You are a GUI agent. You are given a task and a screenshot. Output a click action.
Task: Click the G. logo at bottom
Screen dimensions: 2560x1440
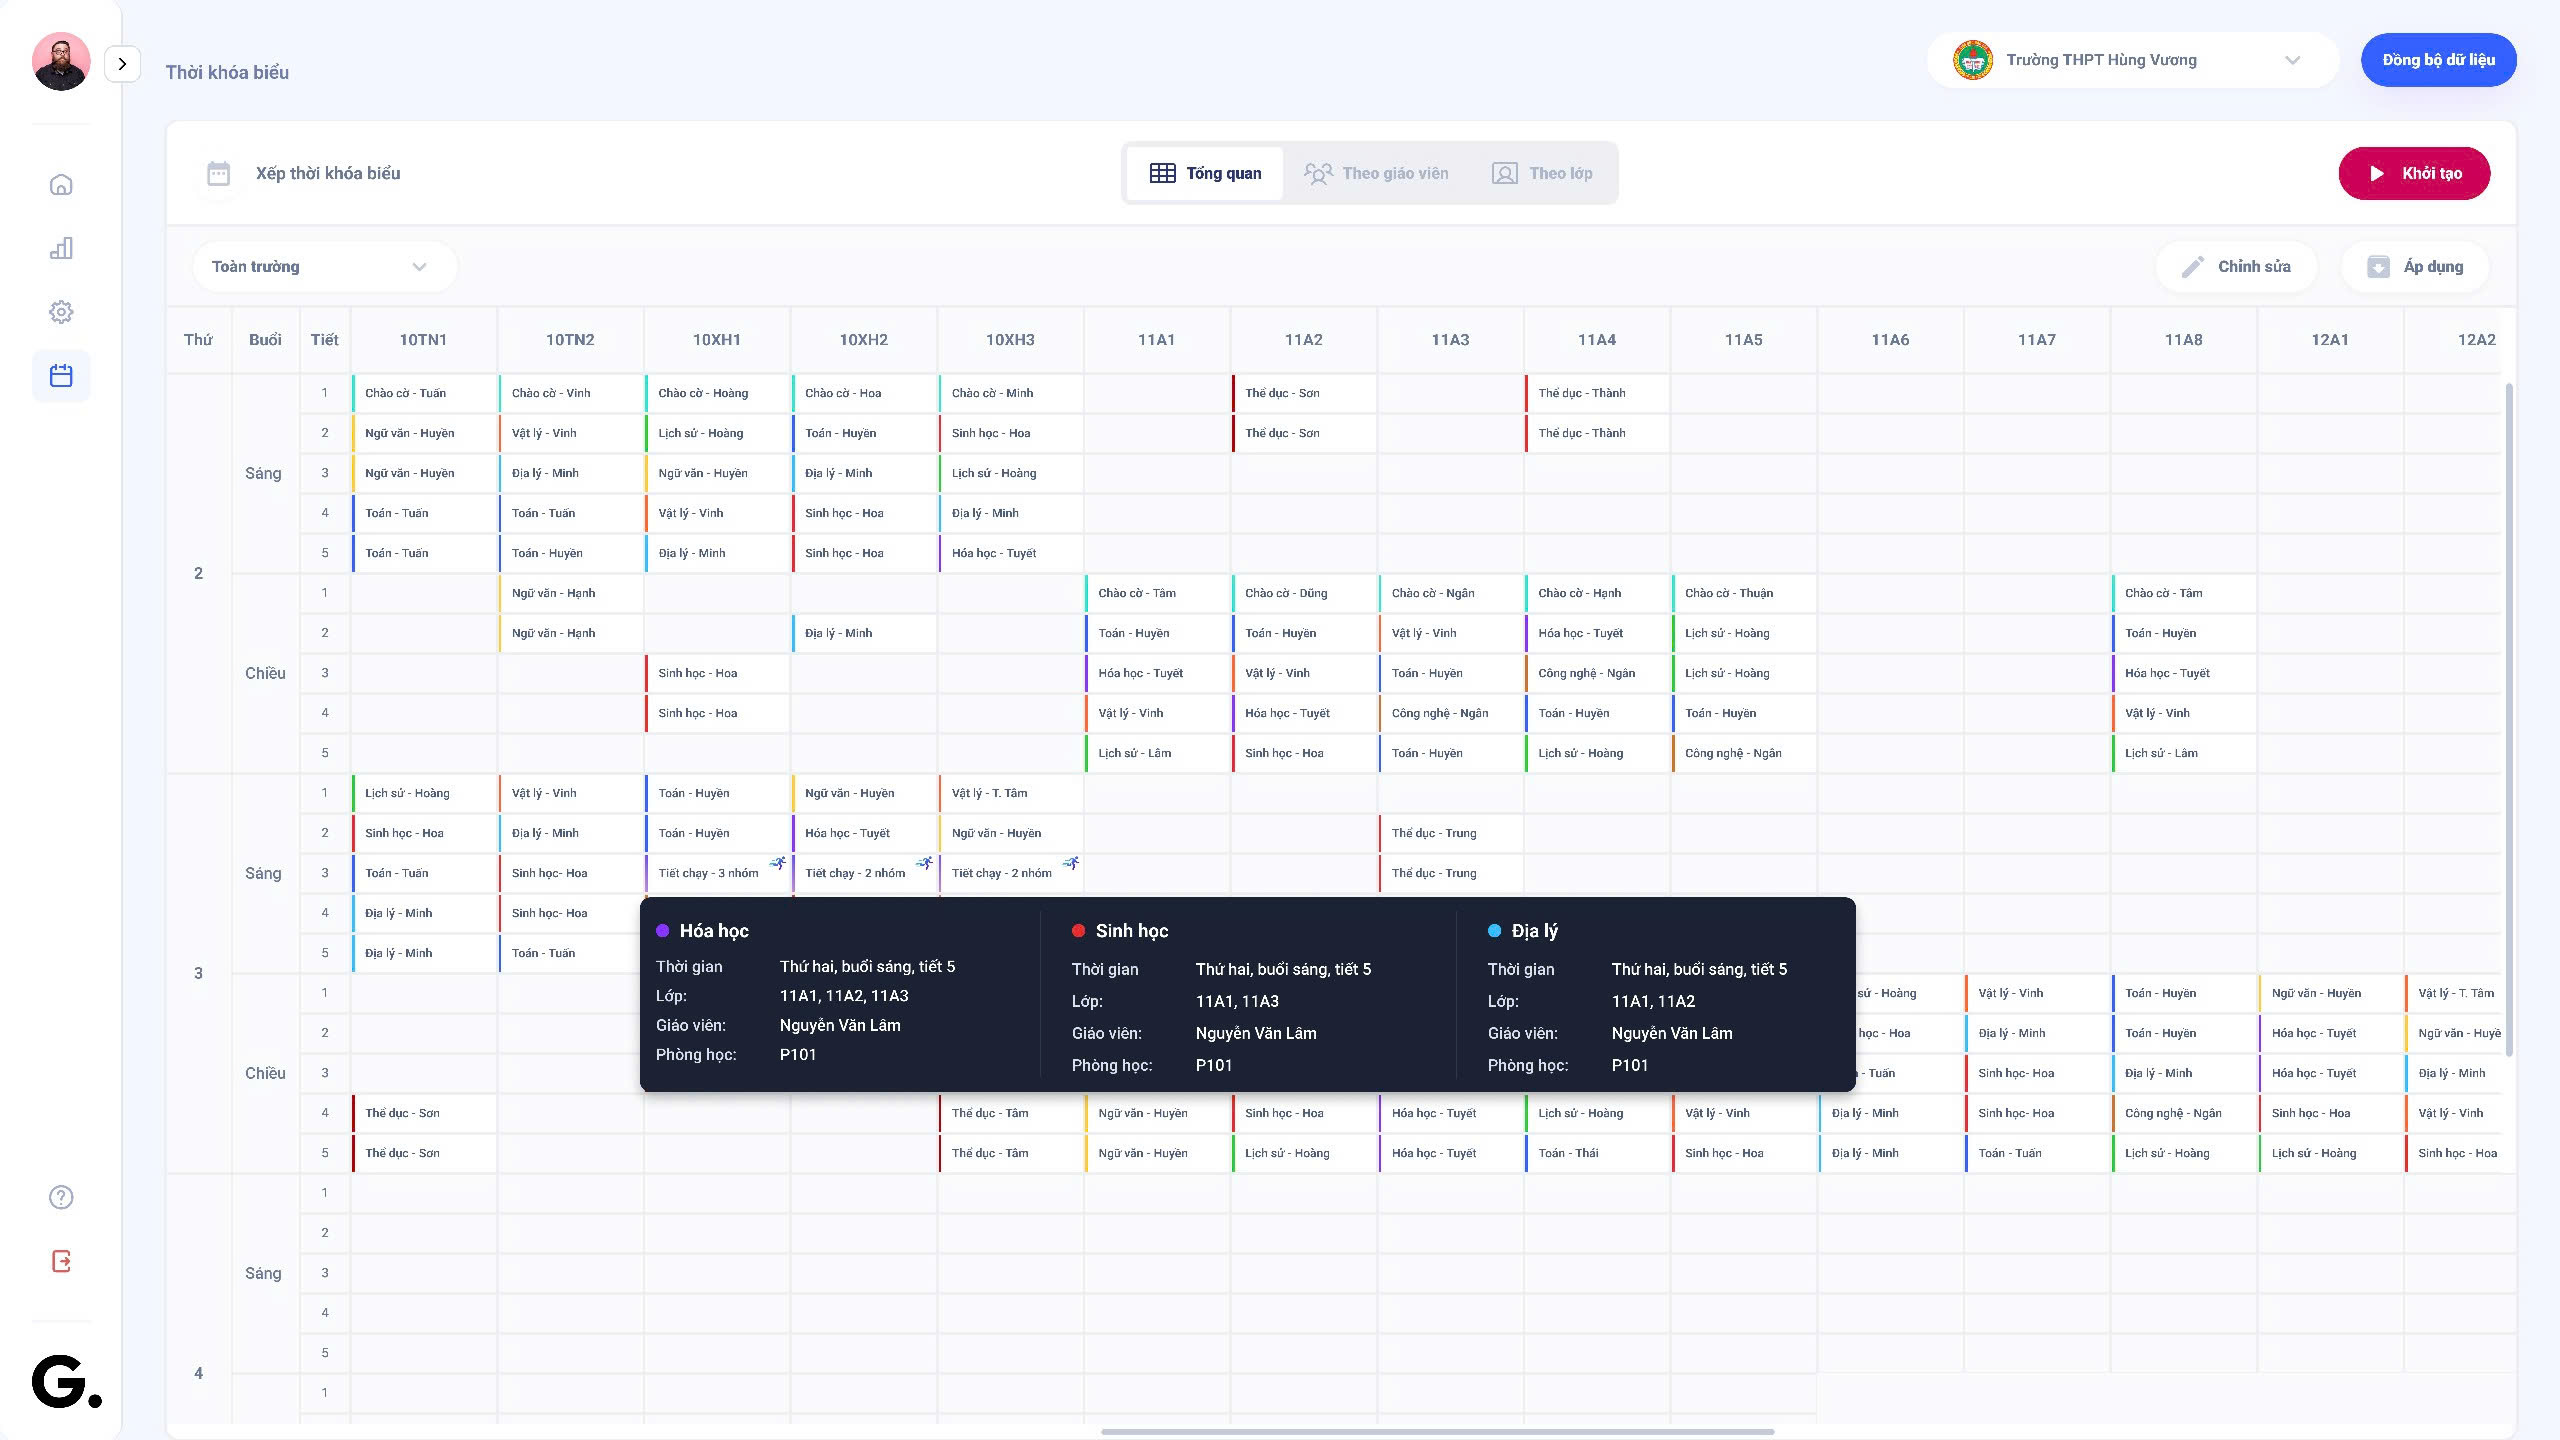click(66, 1382)
